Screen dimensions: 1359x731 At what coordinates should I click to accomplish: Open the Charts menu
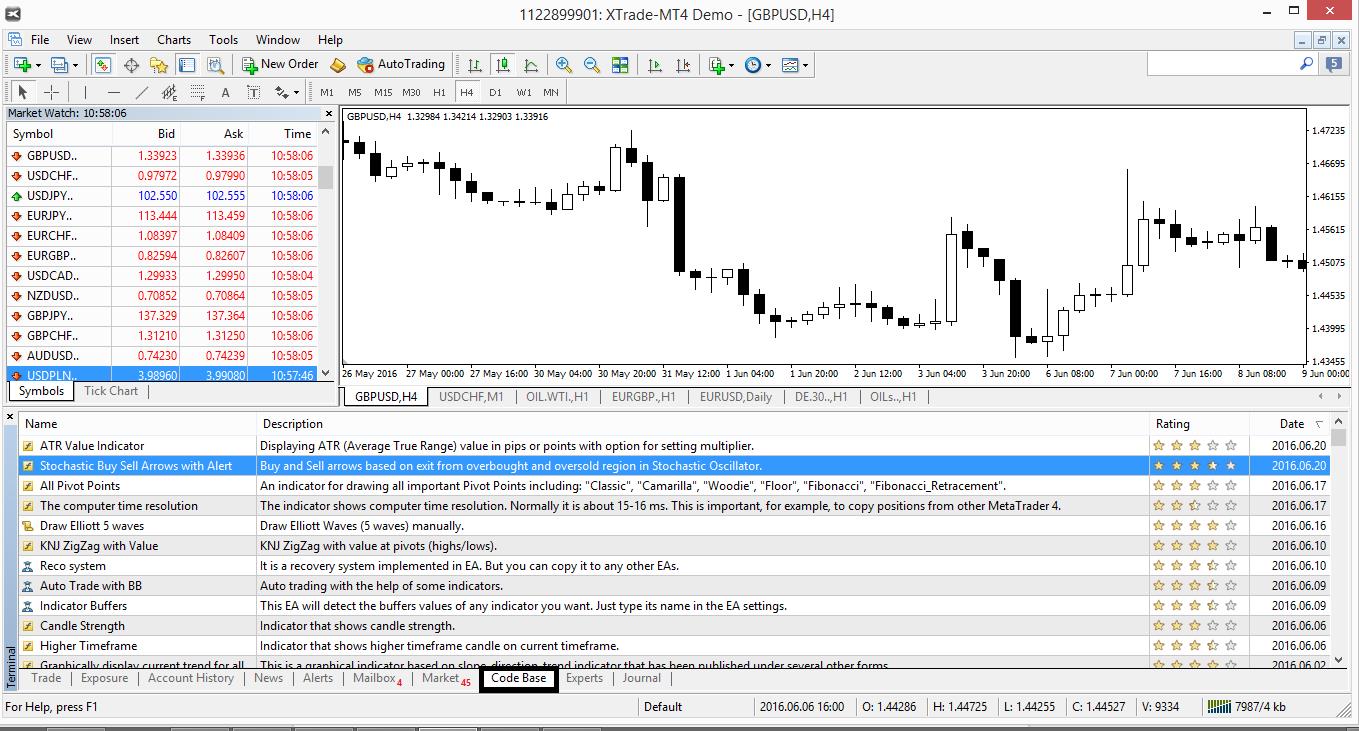click(174, 40)
